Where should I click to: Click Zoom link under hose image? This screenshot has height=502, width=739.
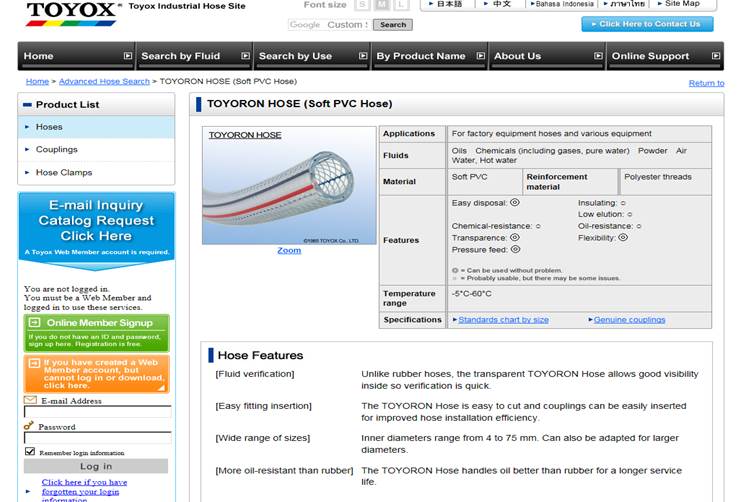[289, 250]
